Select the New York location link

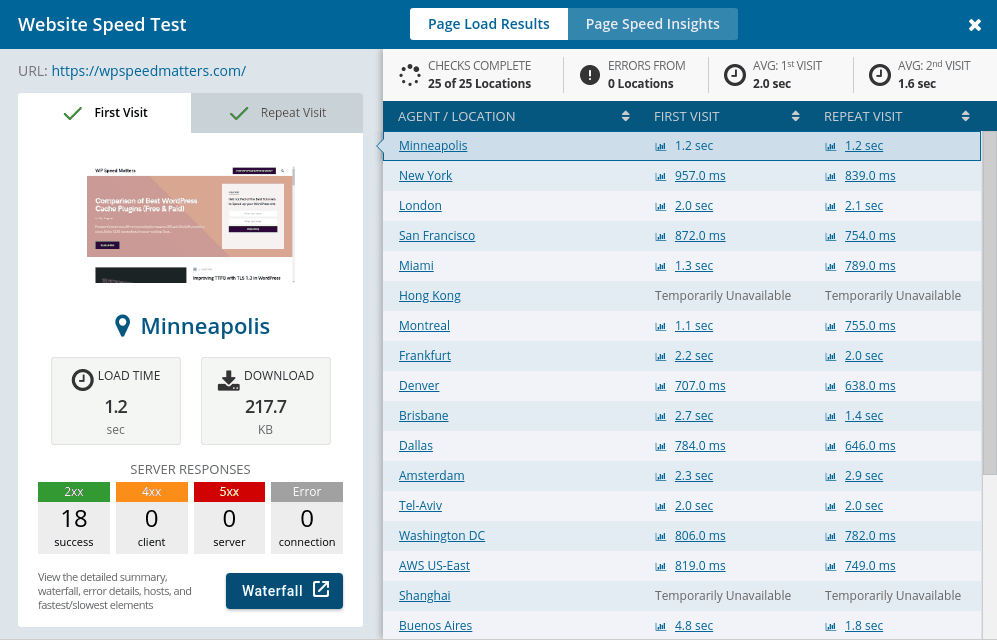(x=425, y=175)
